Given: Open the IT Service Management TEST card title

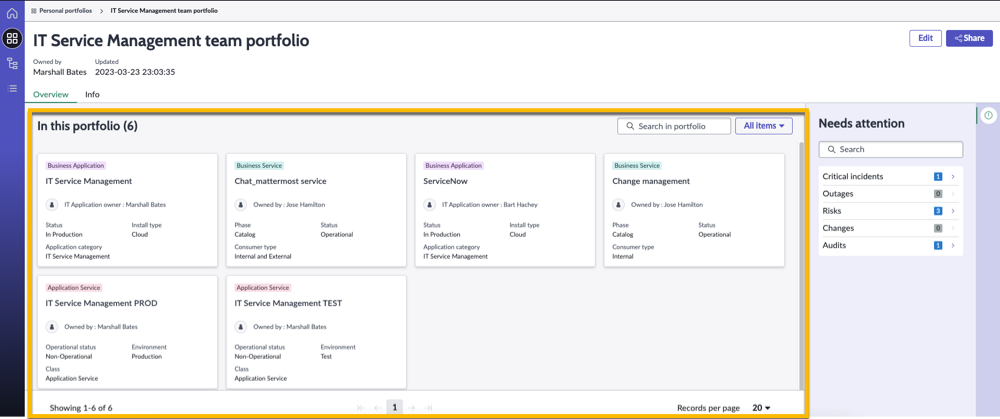Looking at the screenshot, I should pyautogui.click(x=289, y=303).
